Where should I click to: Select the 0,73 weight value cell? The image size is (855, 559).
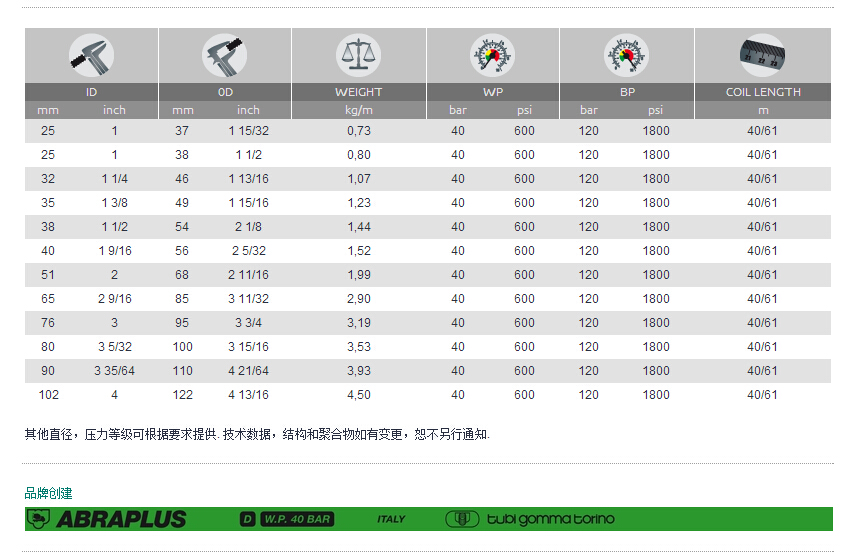(358, 131)
